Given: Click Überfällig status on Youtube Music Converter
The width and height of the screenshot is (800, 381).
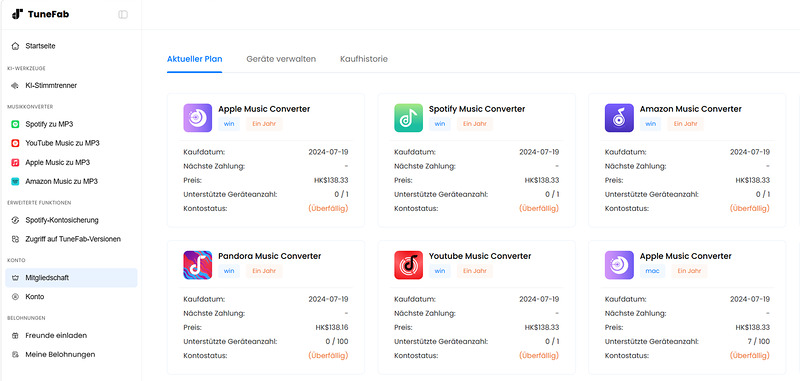Looking at the screenshot, I should pos(539,355).
